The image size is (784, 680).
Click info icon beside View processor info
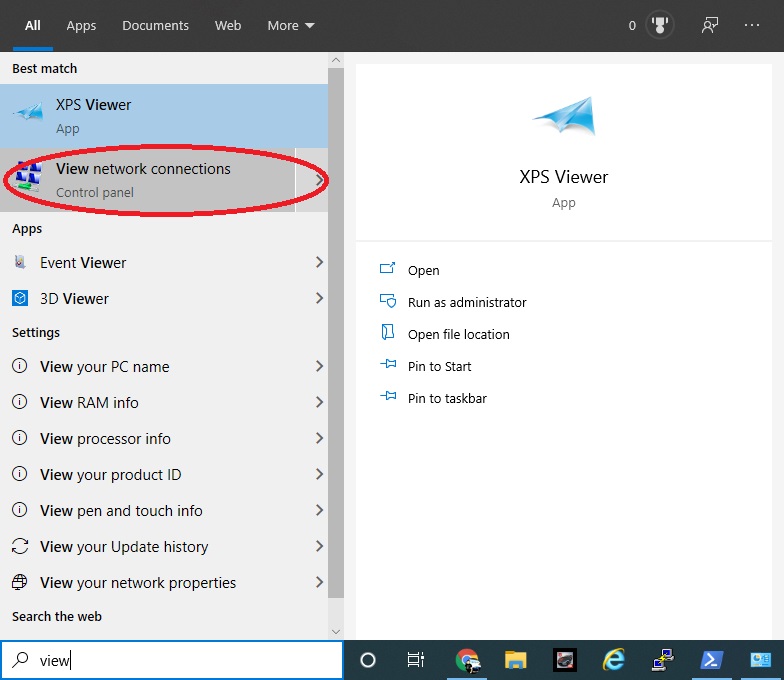[x=20, y=438]
